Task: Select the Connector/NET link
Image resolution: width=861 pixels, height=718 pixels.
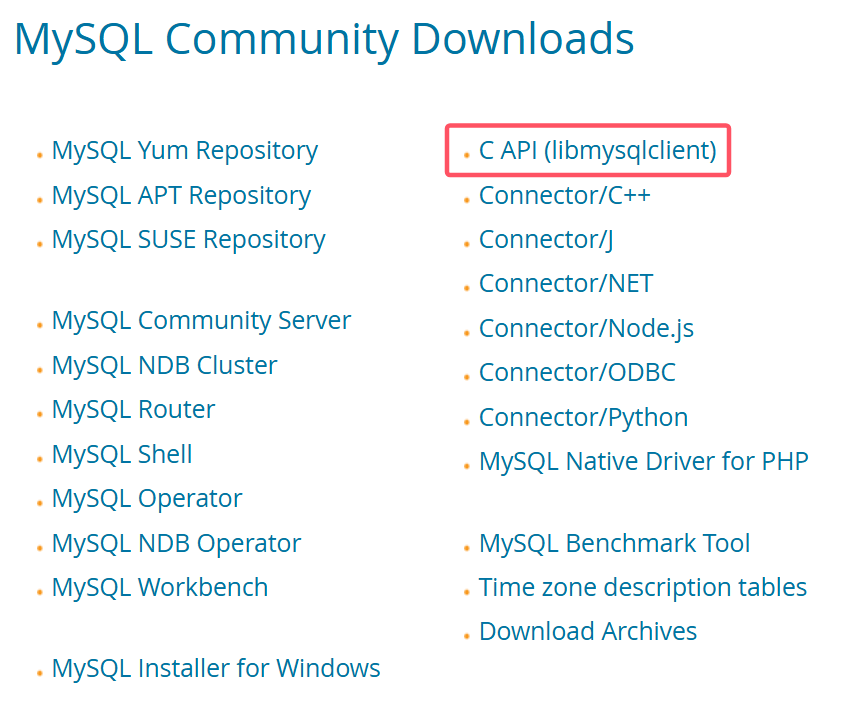Action: (566, 284)
